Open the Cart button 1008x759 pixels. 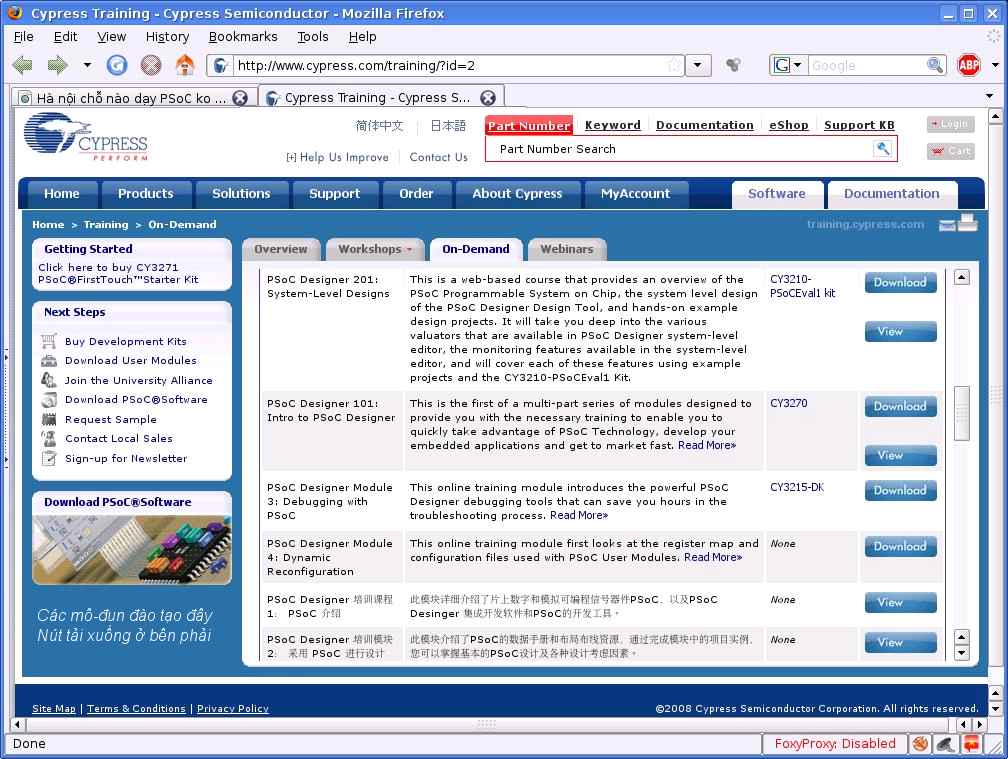(x=950, y=151)
